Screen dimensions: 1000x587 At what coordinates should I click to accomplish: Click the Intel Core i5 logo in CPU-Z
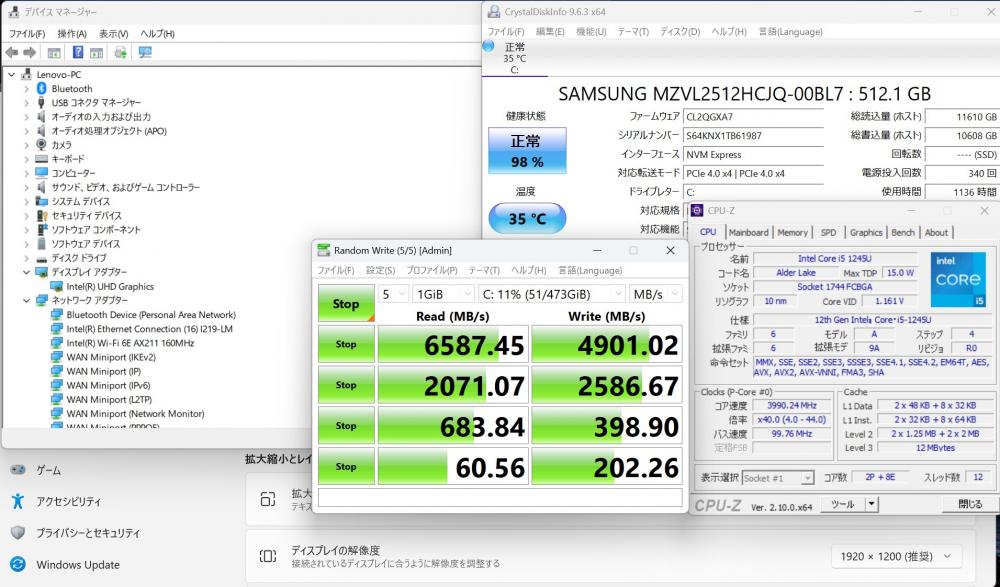coord(957,279)
